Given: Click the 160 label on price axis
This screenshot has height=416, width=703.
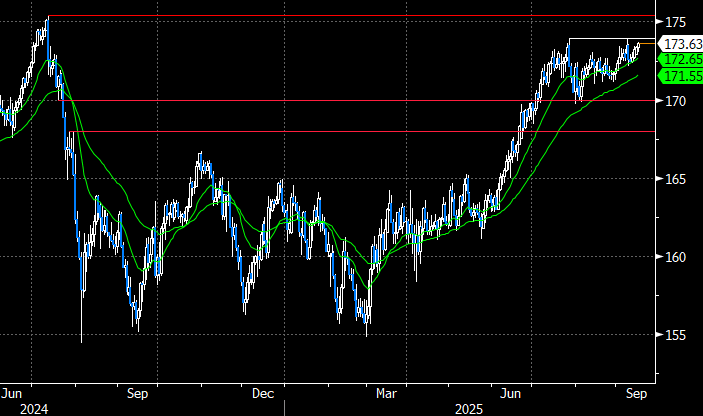Looking at the screenshot, I should [x=675, y=257].
